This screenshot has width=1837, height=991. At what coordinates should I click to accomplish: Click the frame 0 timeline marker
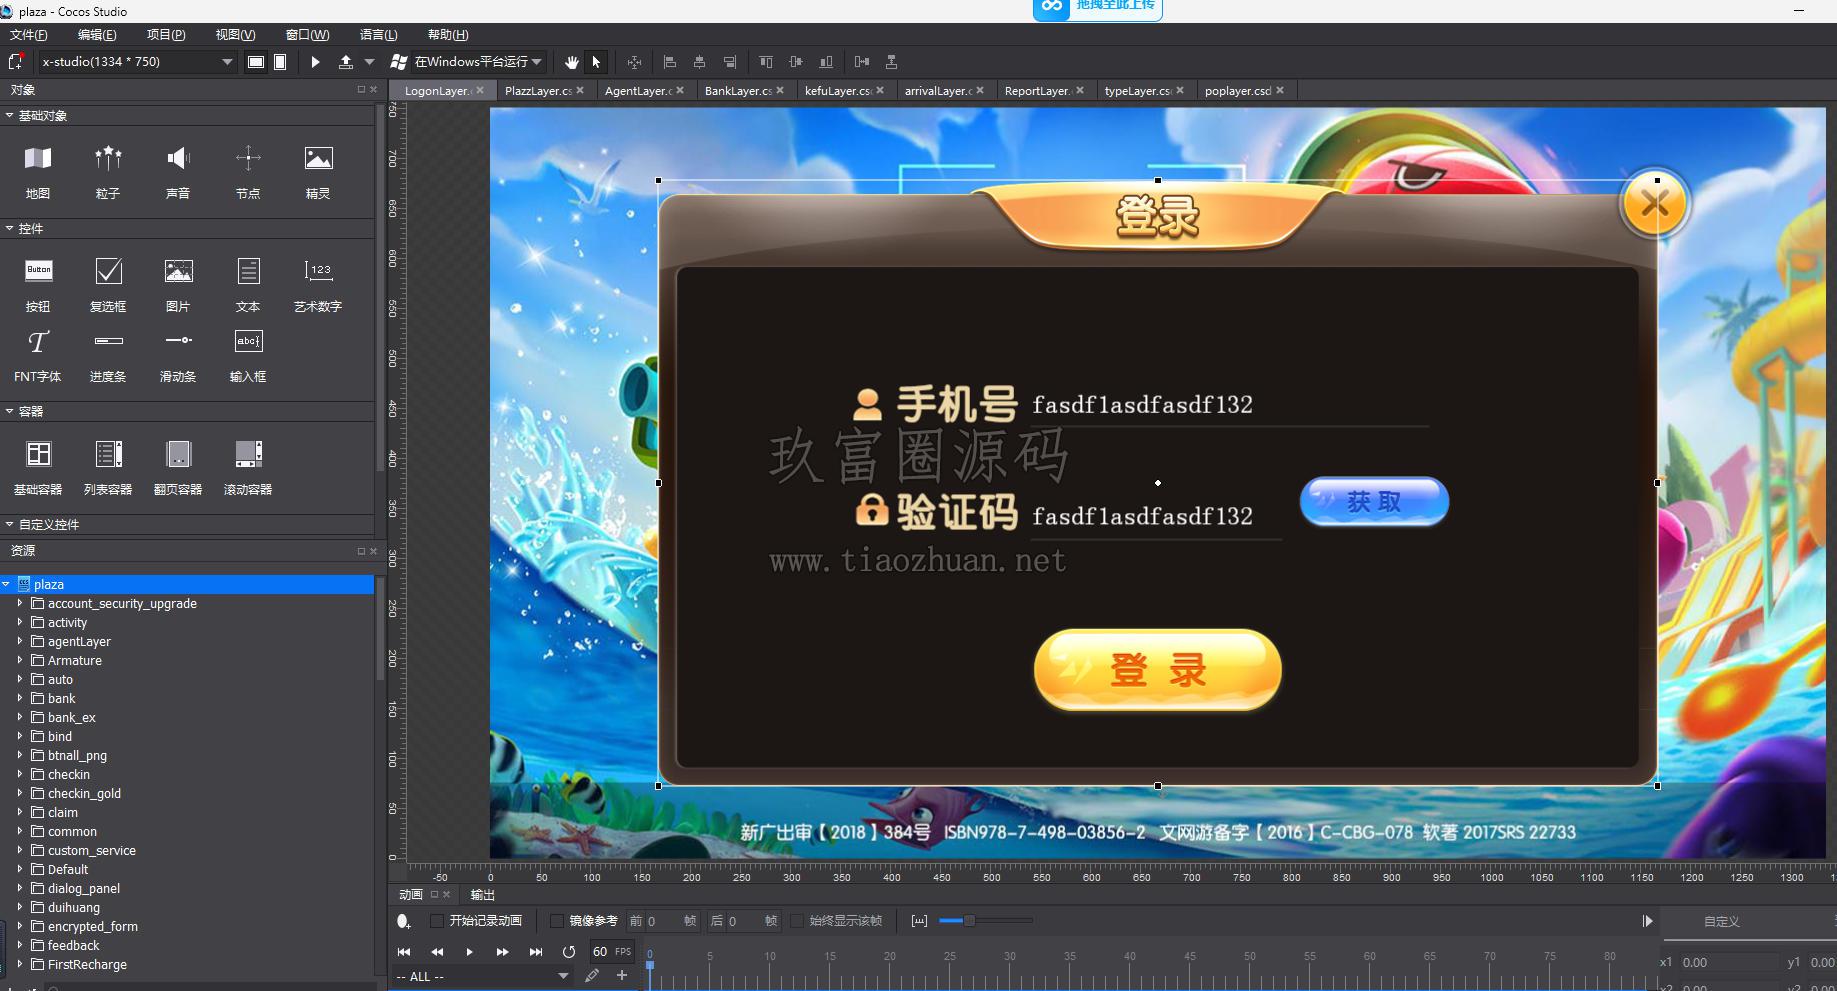650,965
